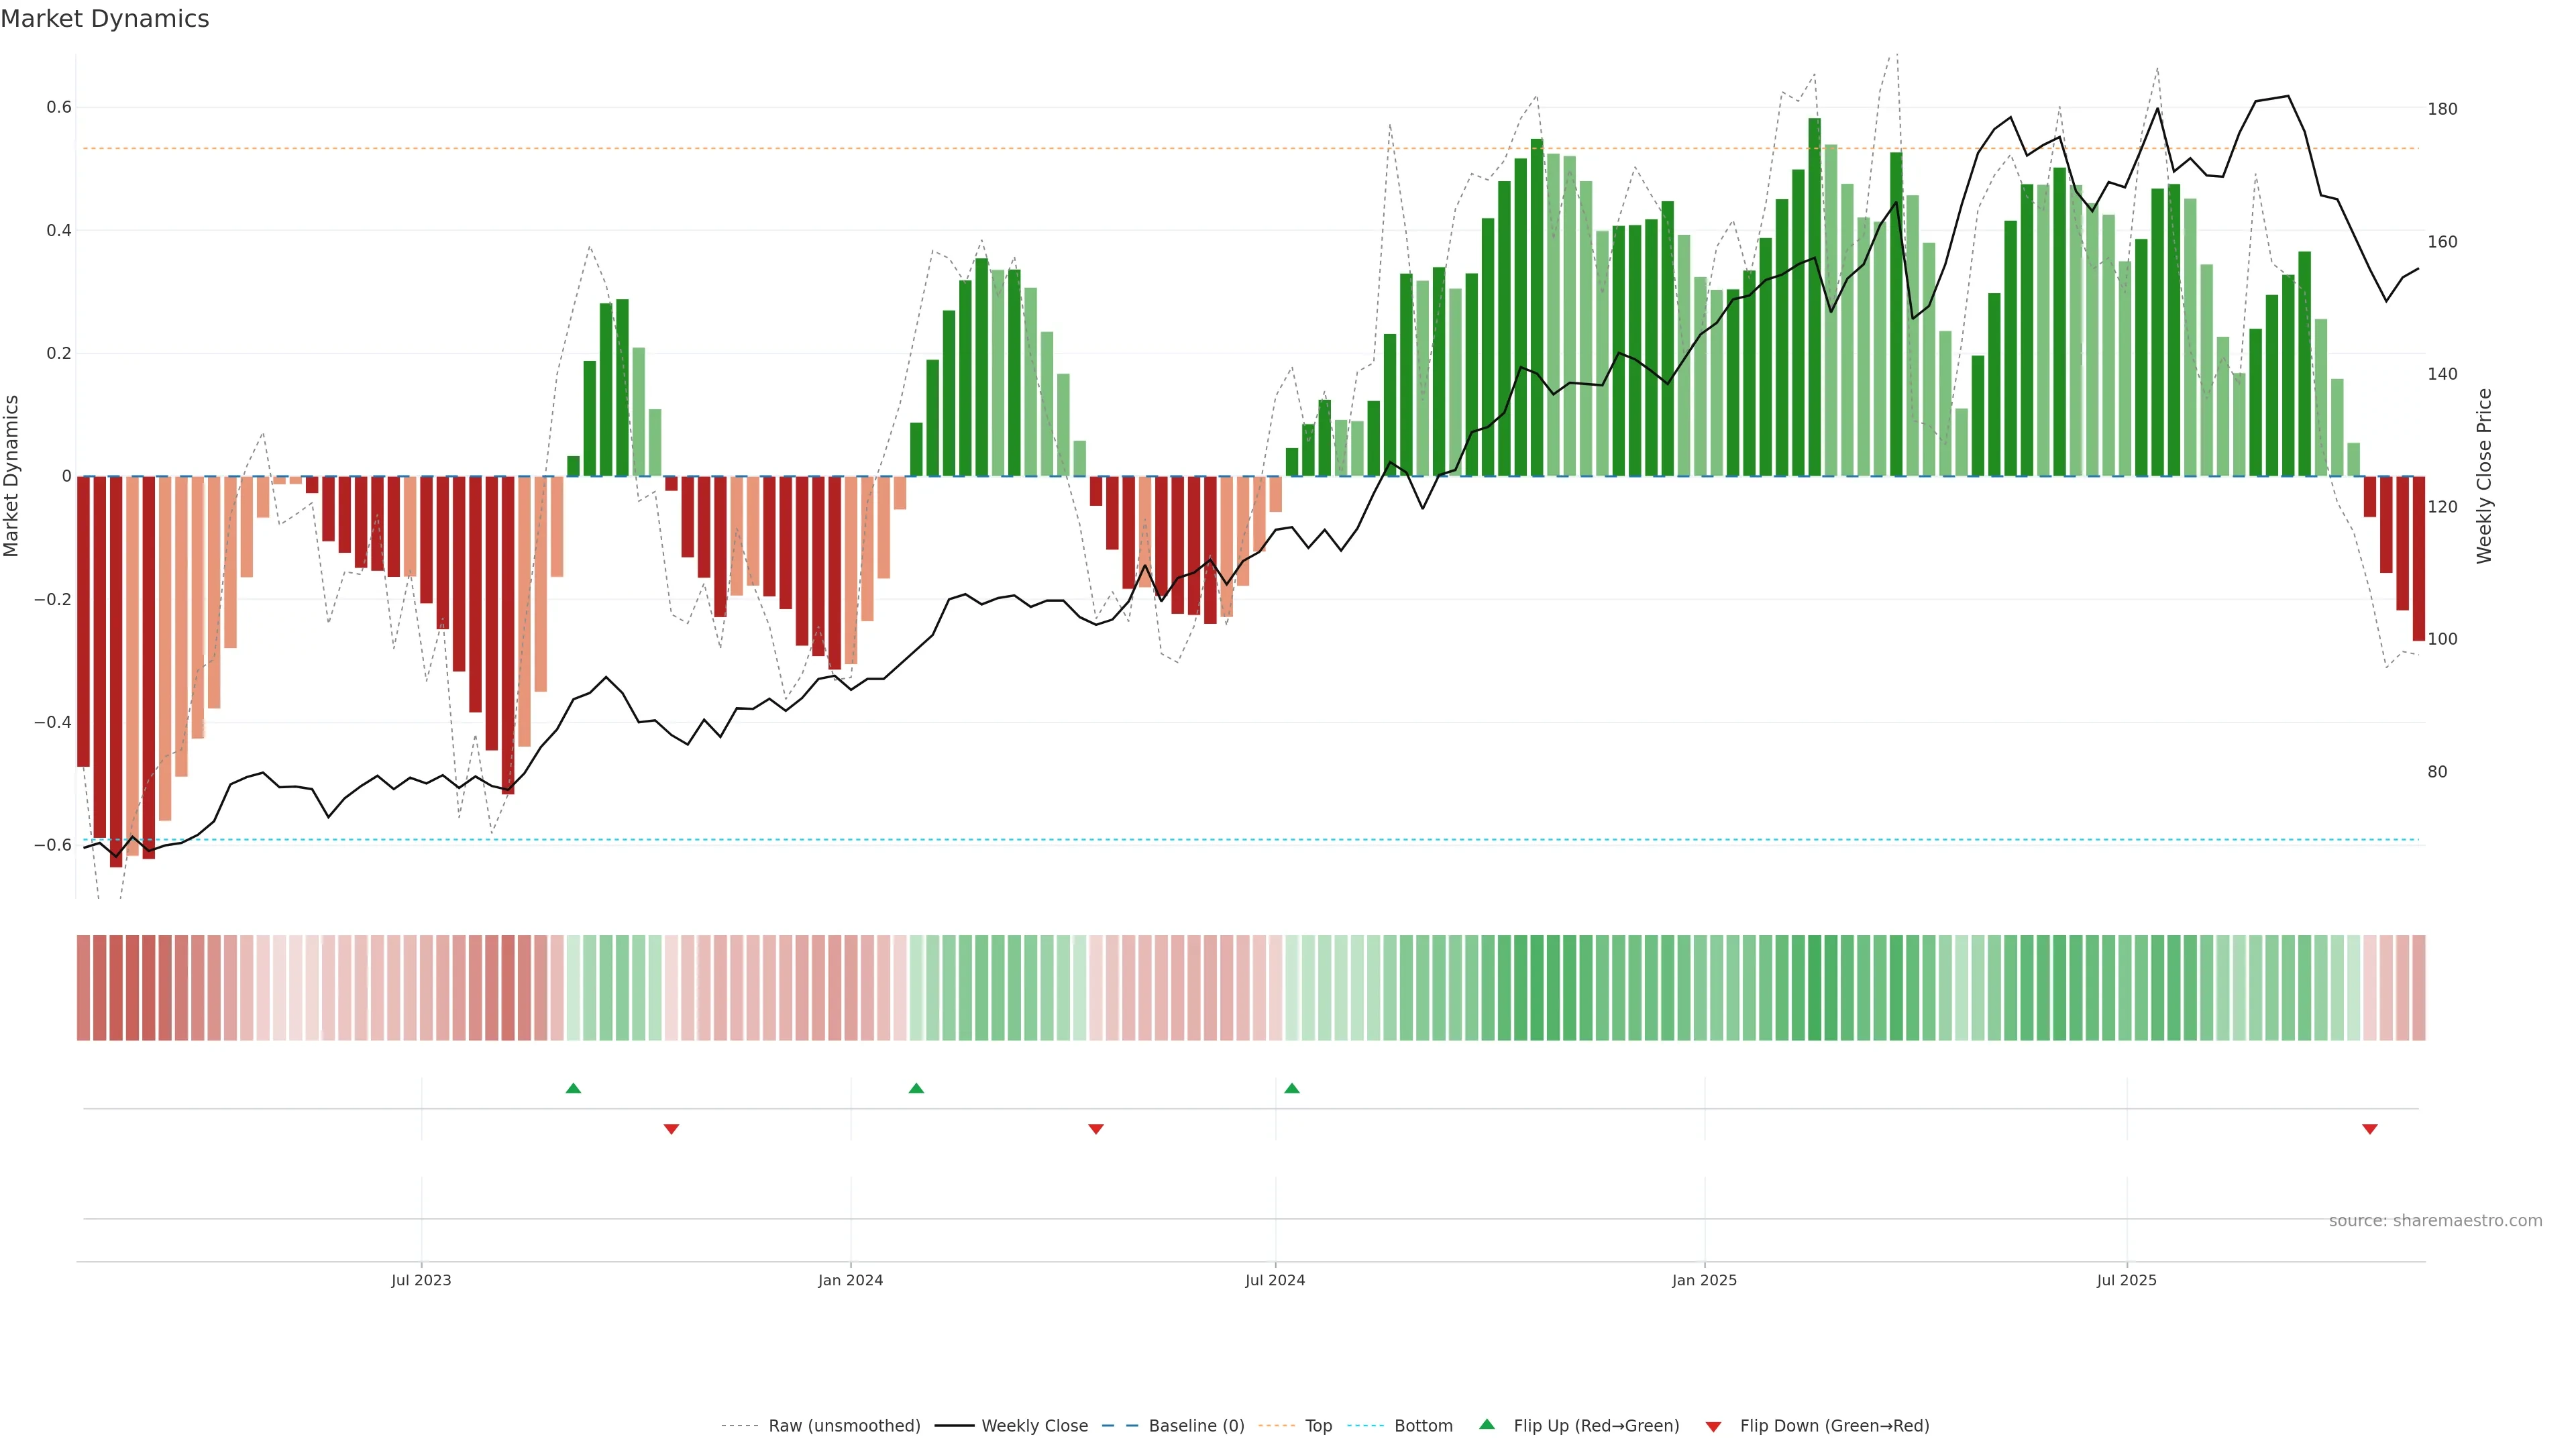This screenshot has height=1449, width=2576.
Task: Click the Weekly Close Price axis title
Action: [x=2484, y=476]
